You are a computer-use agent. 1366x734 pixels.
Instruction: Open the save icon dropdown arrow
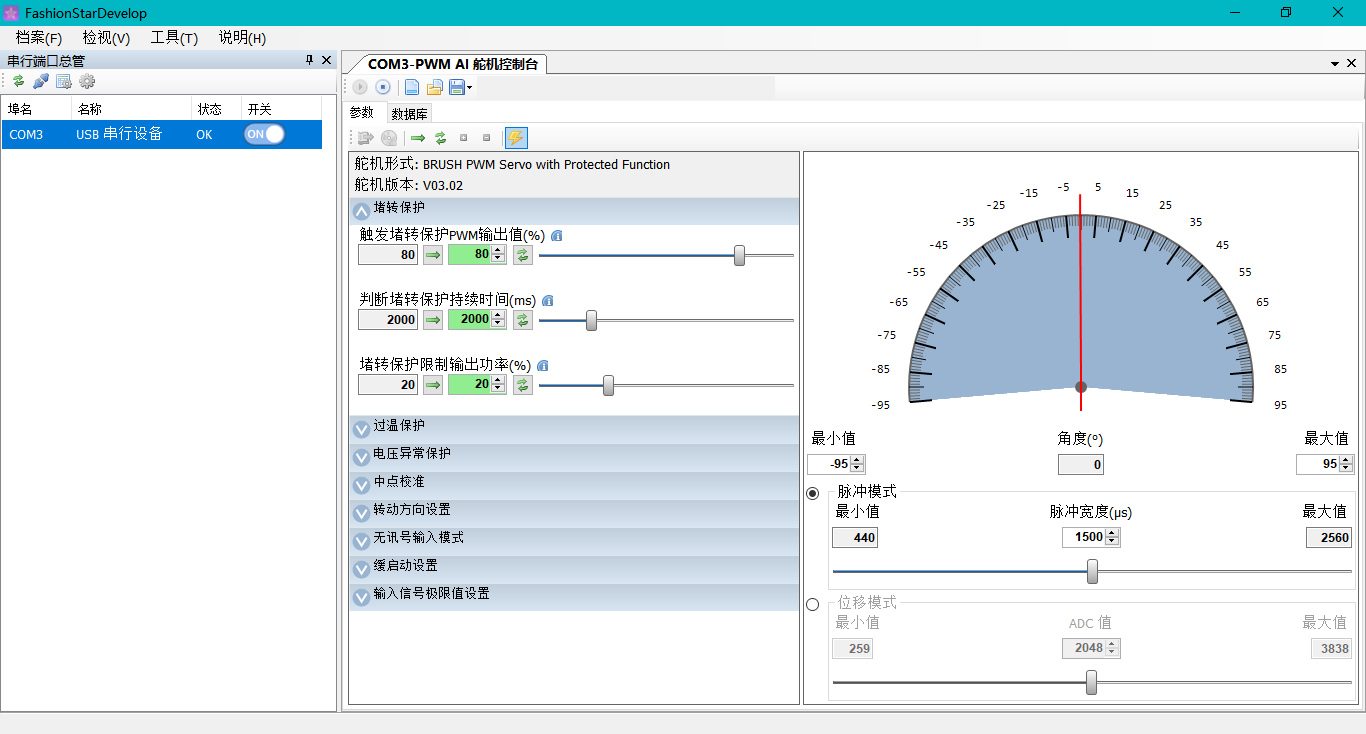pos(469,88)
